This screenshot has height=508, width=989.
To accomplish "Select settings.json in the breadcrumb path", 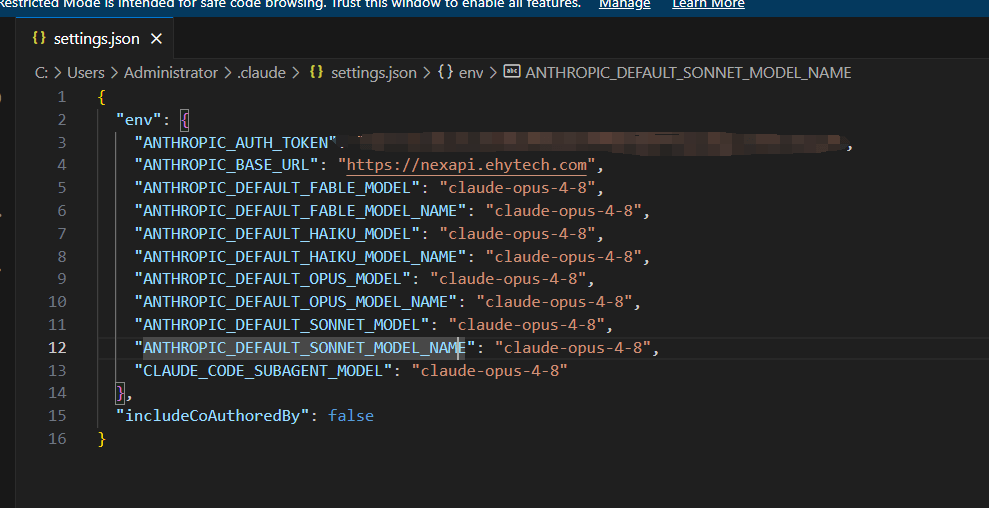I will [373, 73].
